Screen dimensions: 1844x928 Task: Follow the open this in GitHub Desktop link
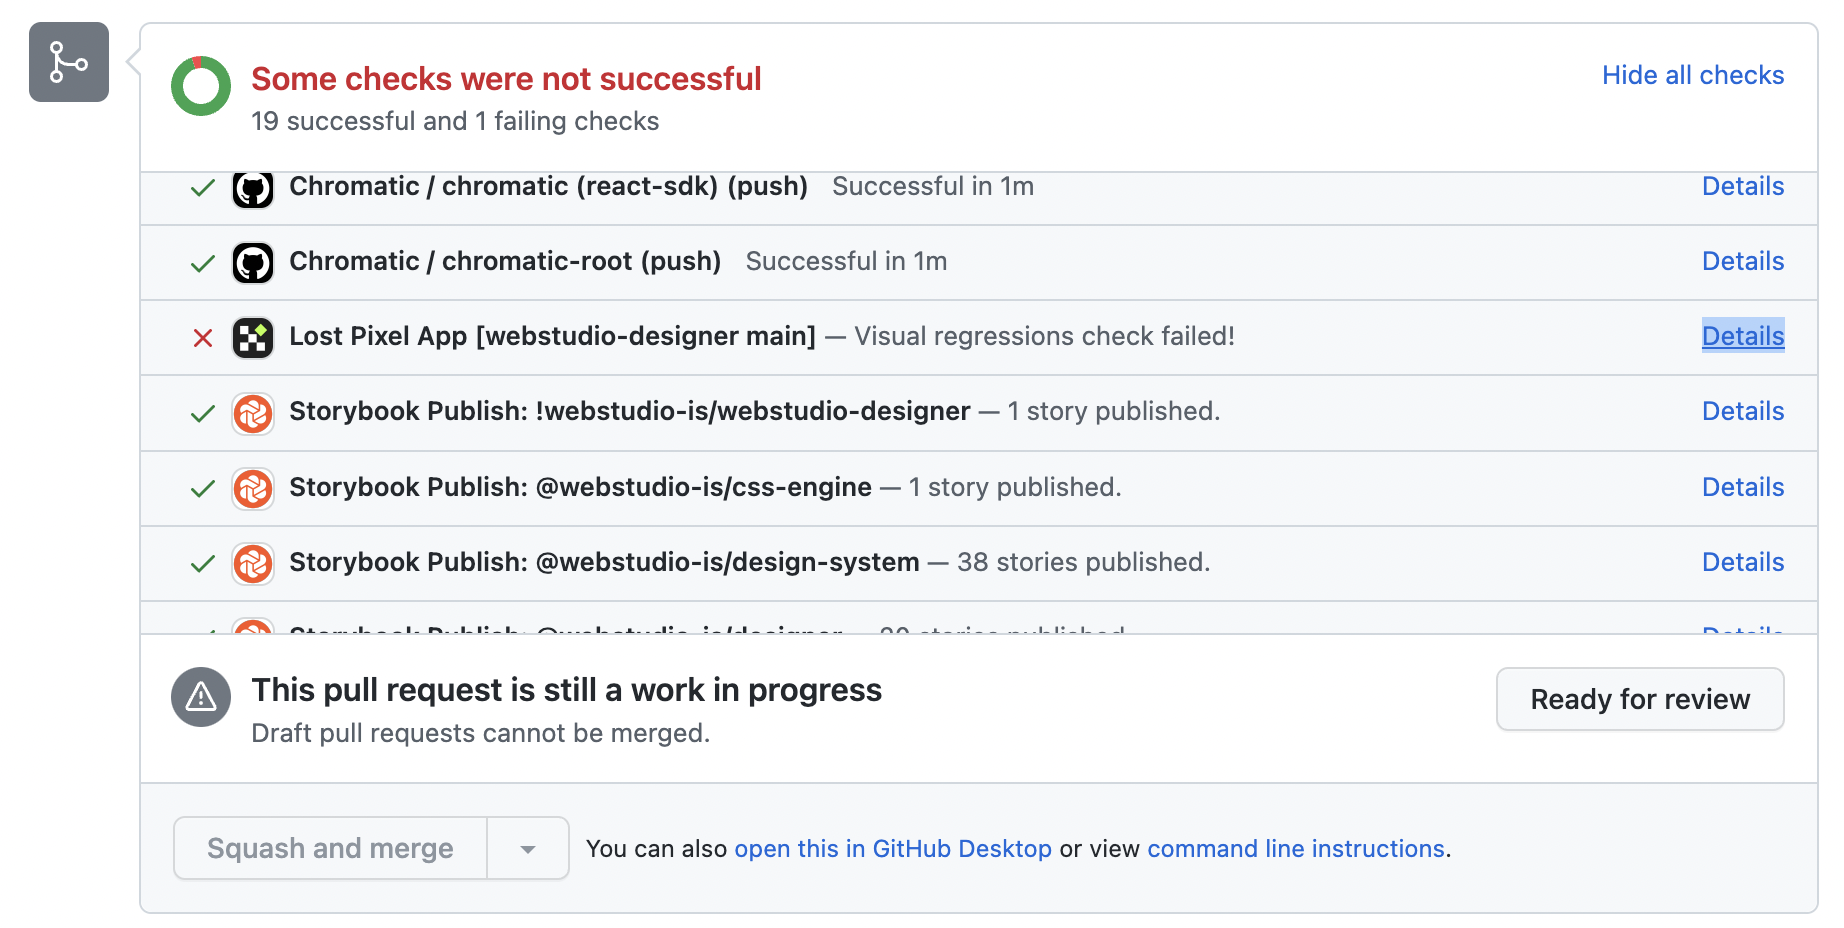point(892,849)
